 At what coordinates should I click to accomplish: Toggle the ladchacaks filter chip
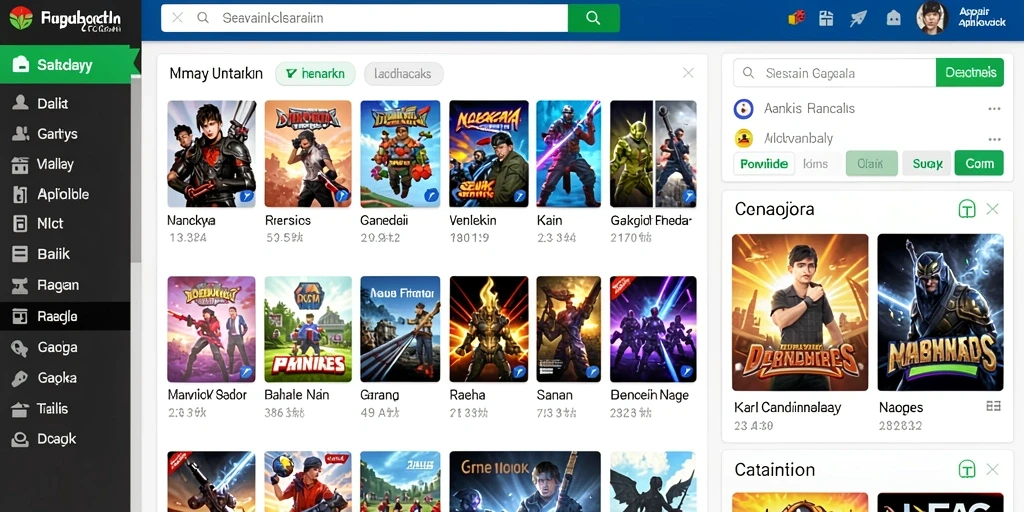404,74
